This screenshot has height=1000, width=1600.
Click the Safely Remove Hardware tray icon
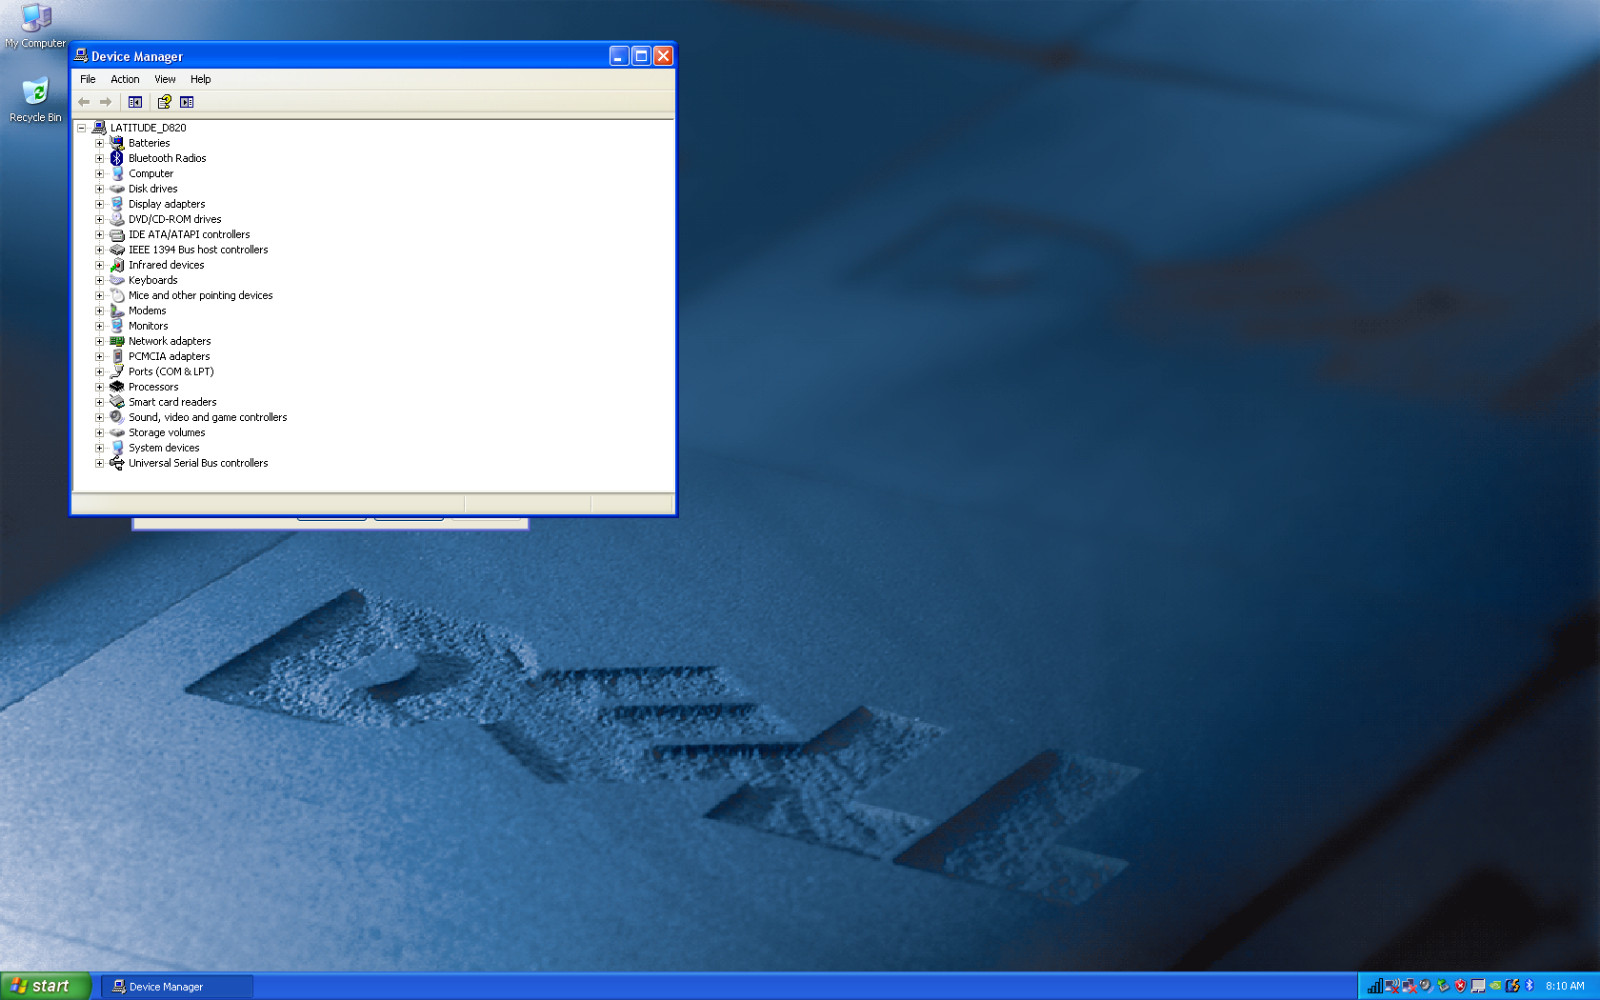1443,986
